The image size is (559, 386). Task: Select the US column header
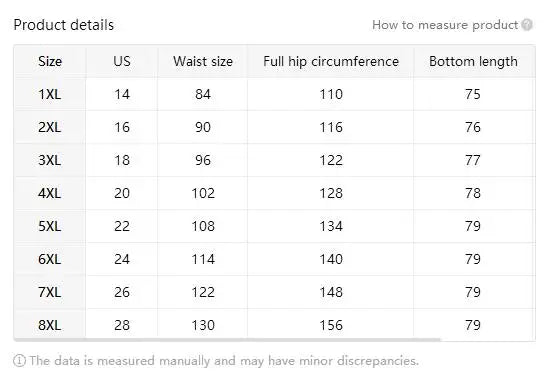[122, 61]
